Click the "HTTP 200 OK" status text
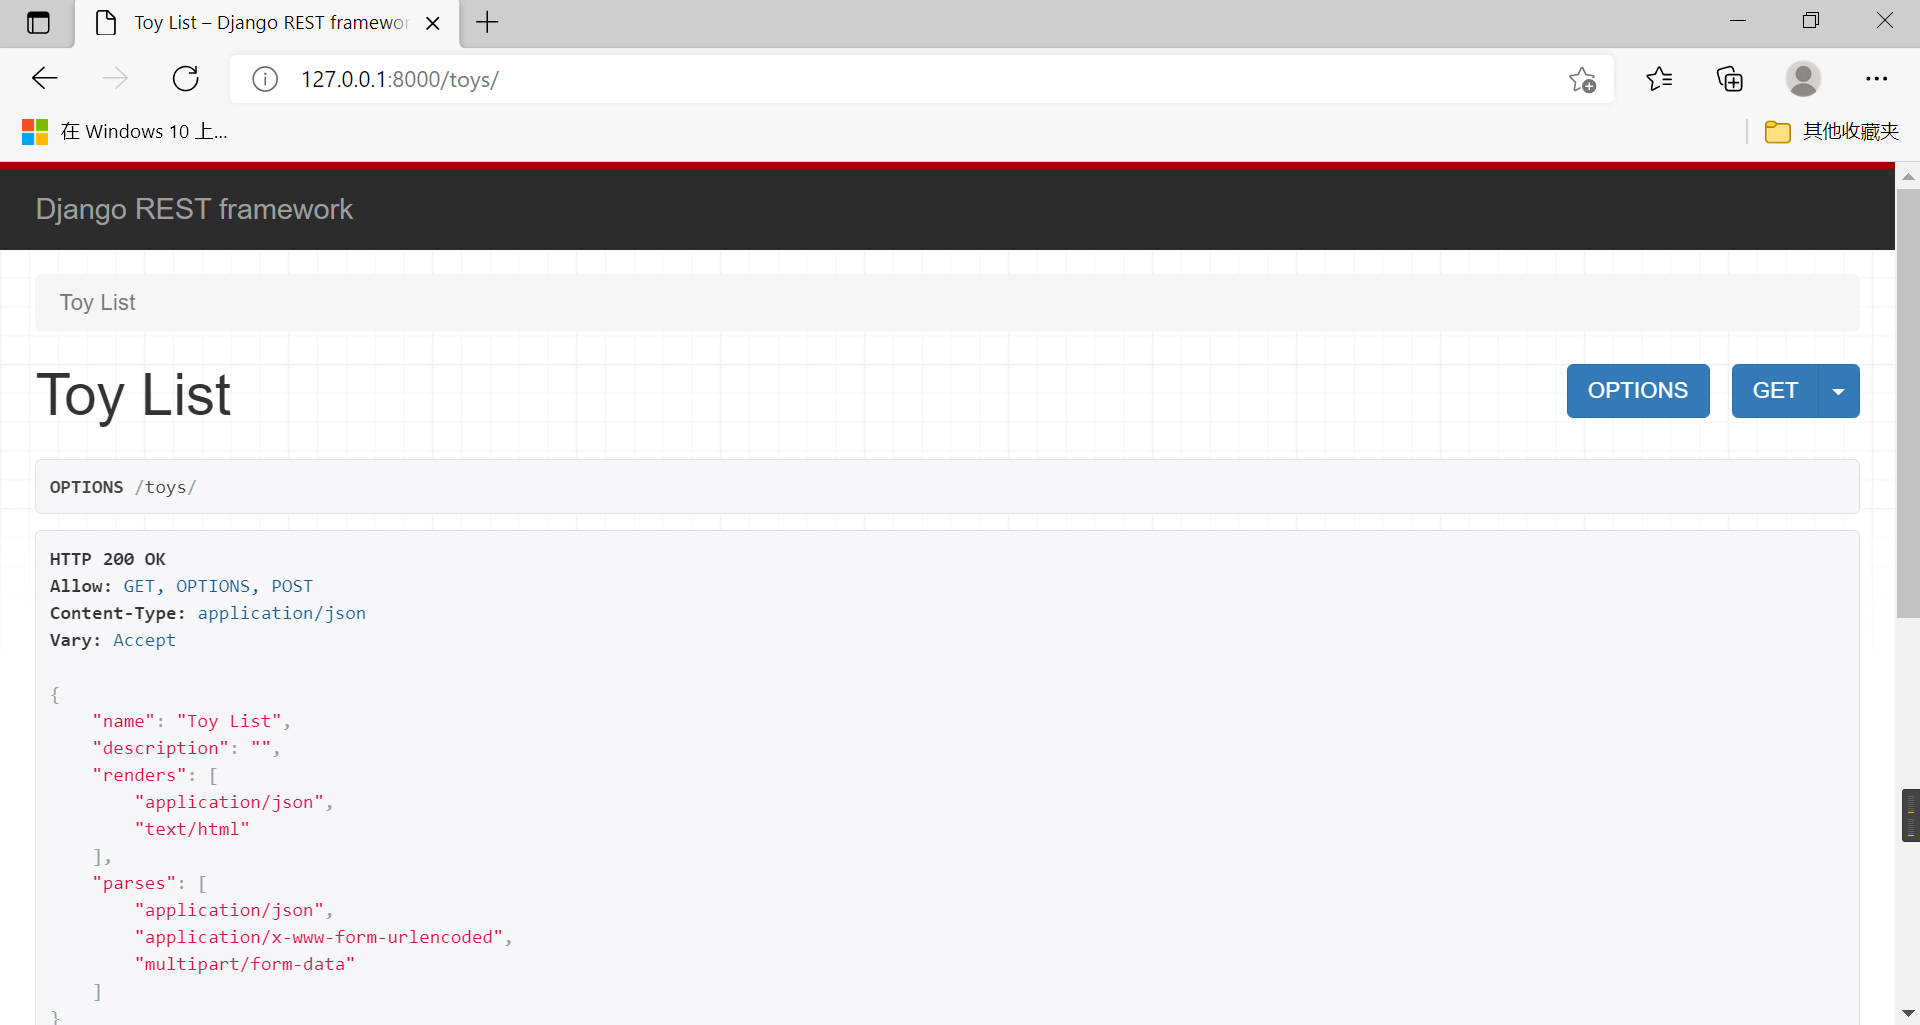The height and width of the screenshot is (1025, 1920). click(x=108, y=559)
